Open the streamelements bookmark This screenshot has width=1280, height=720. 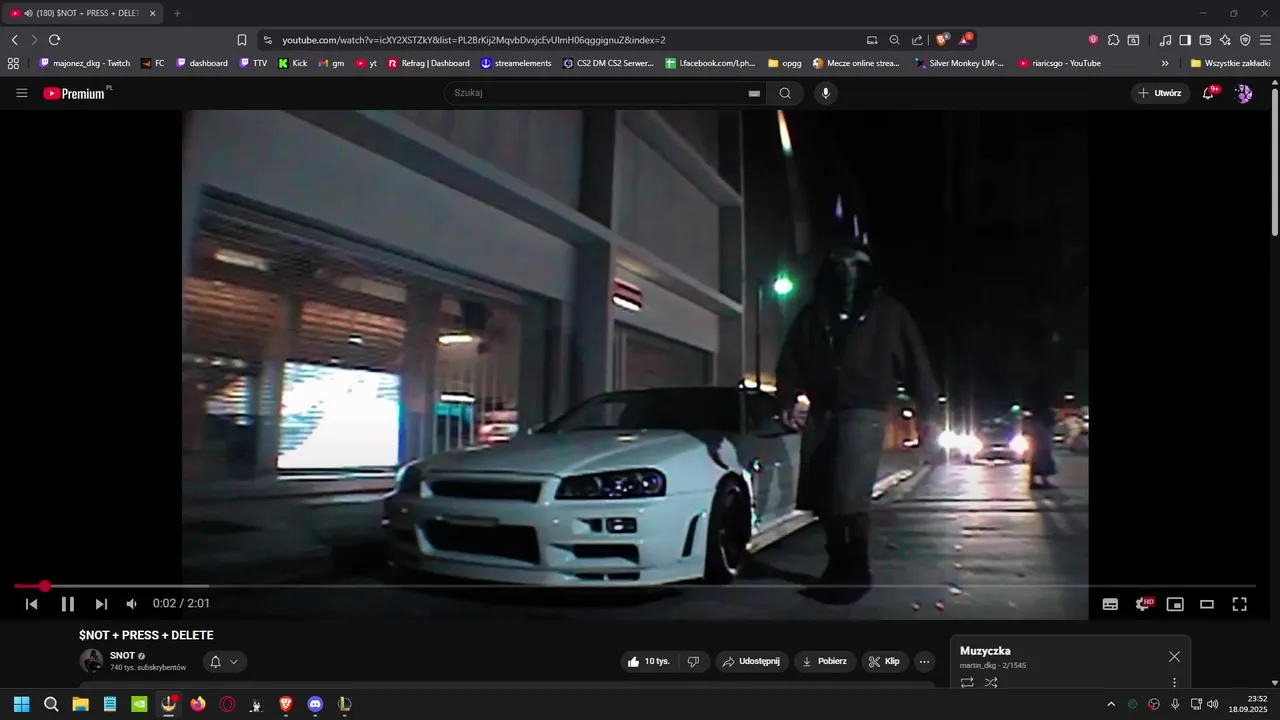(x=516, y=63)
